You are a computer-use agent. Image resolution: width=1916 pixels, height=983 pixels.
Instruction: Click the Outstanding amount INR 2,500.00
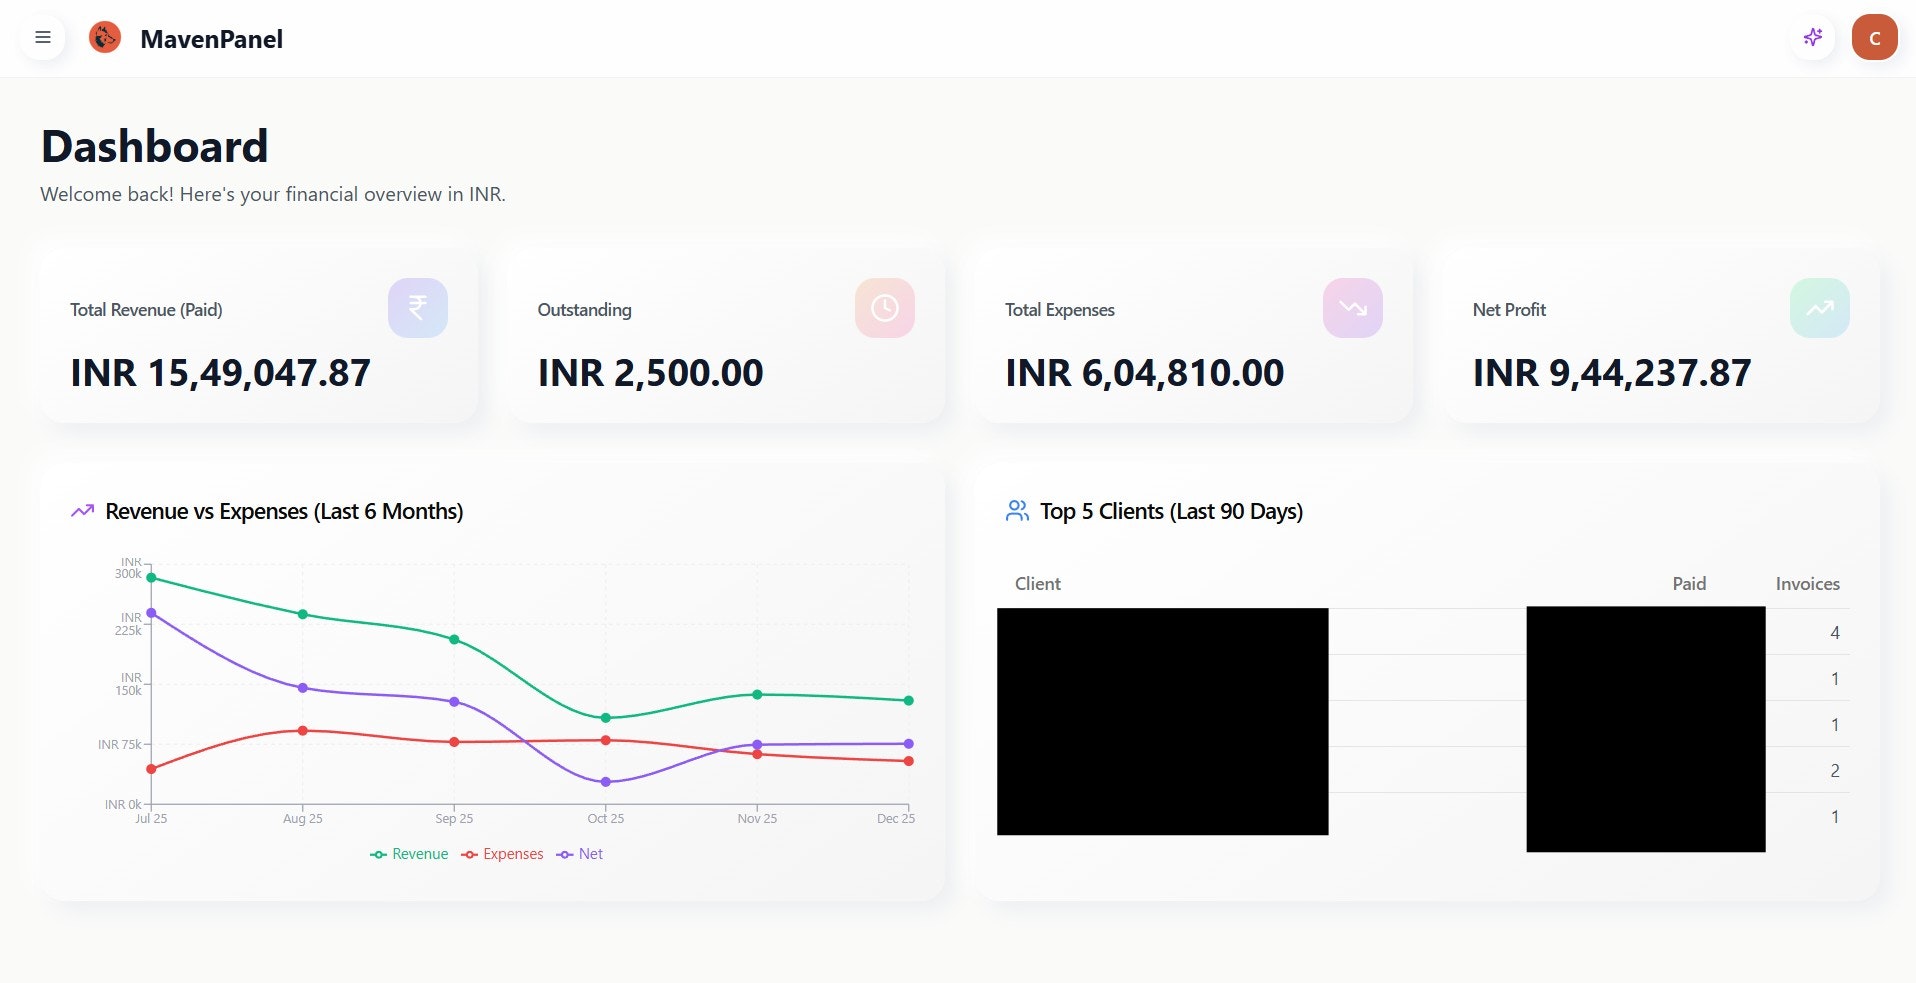pos(650,372)
